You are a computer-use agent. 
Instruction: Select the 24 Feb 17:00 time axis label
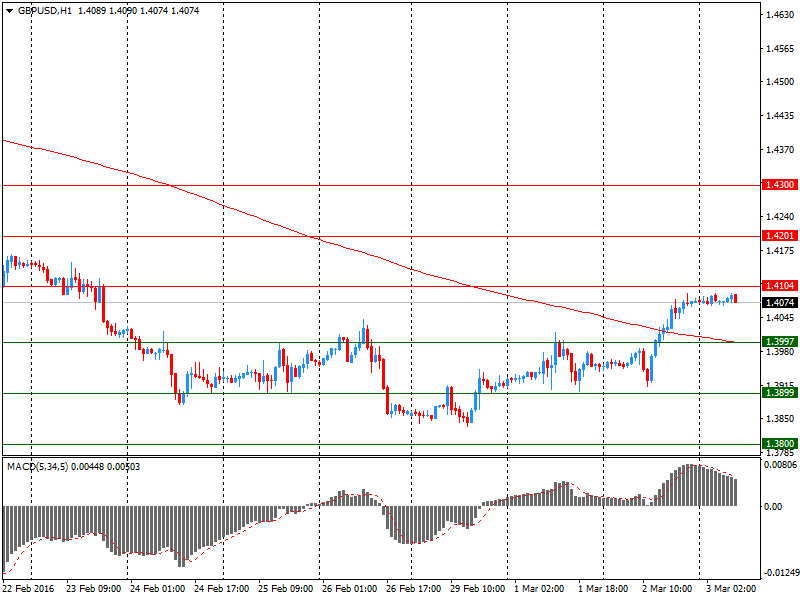pyautogui.click(x=221, y=589)
